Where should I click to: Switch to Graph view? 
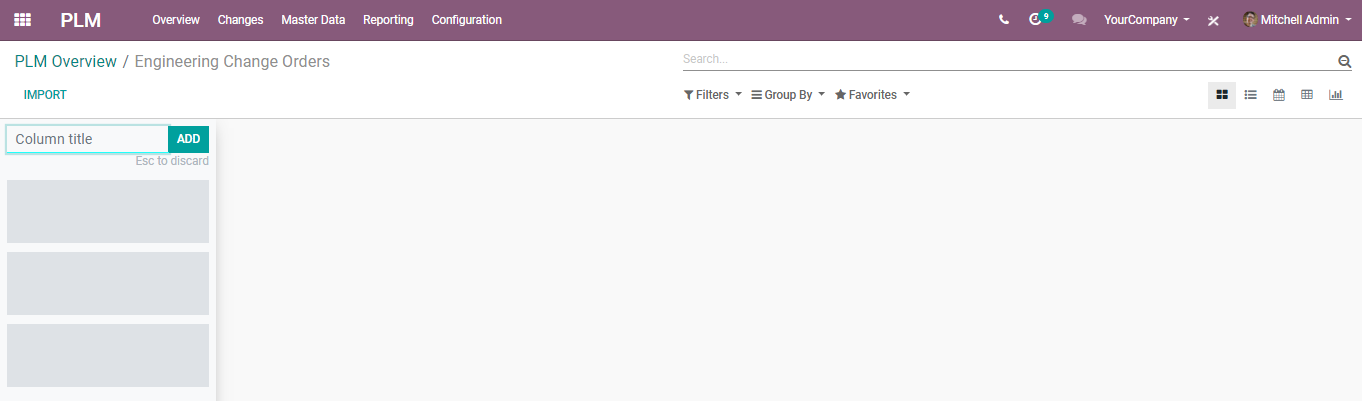pos(1335,95)
